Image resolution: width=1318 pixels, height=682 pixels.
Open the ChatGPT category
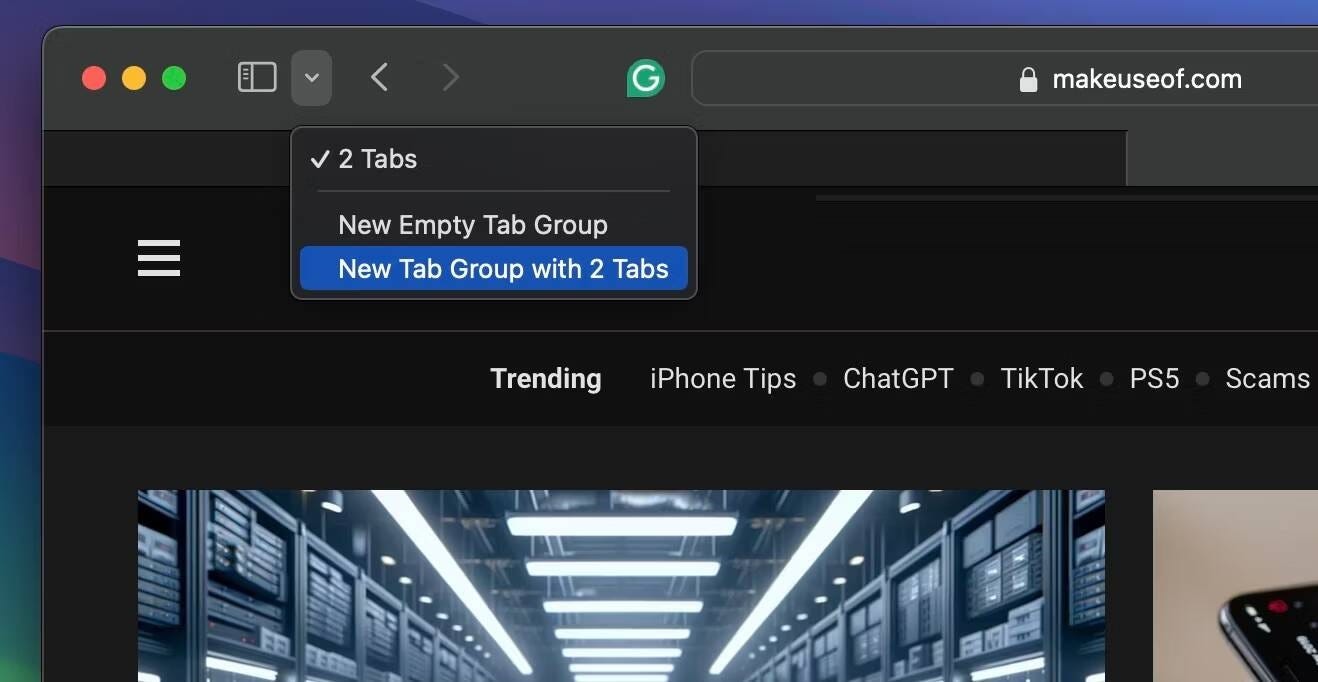pos(897,378)
